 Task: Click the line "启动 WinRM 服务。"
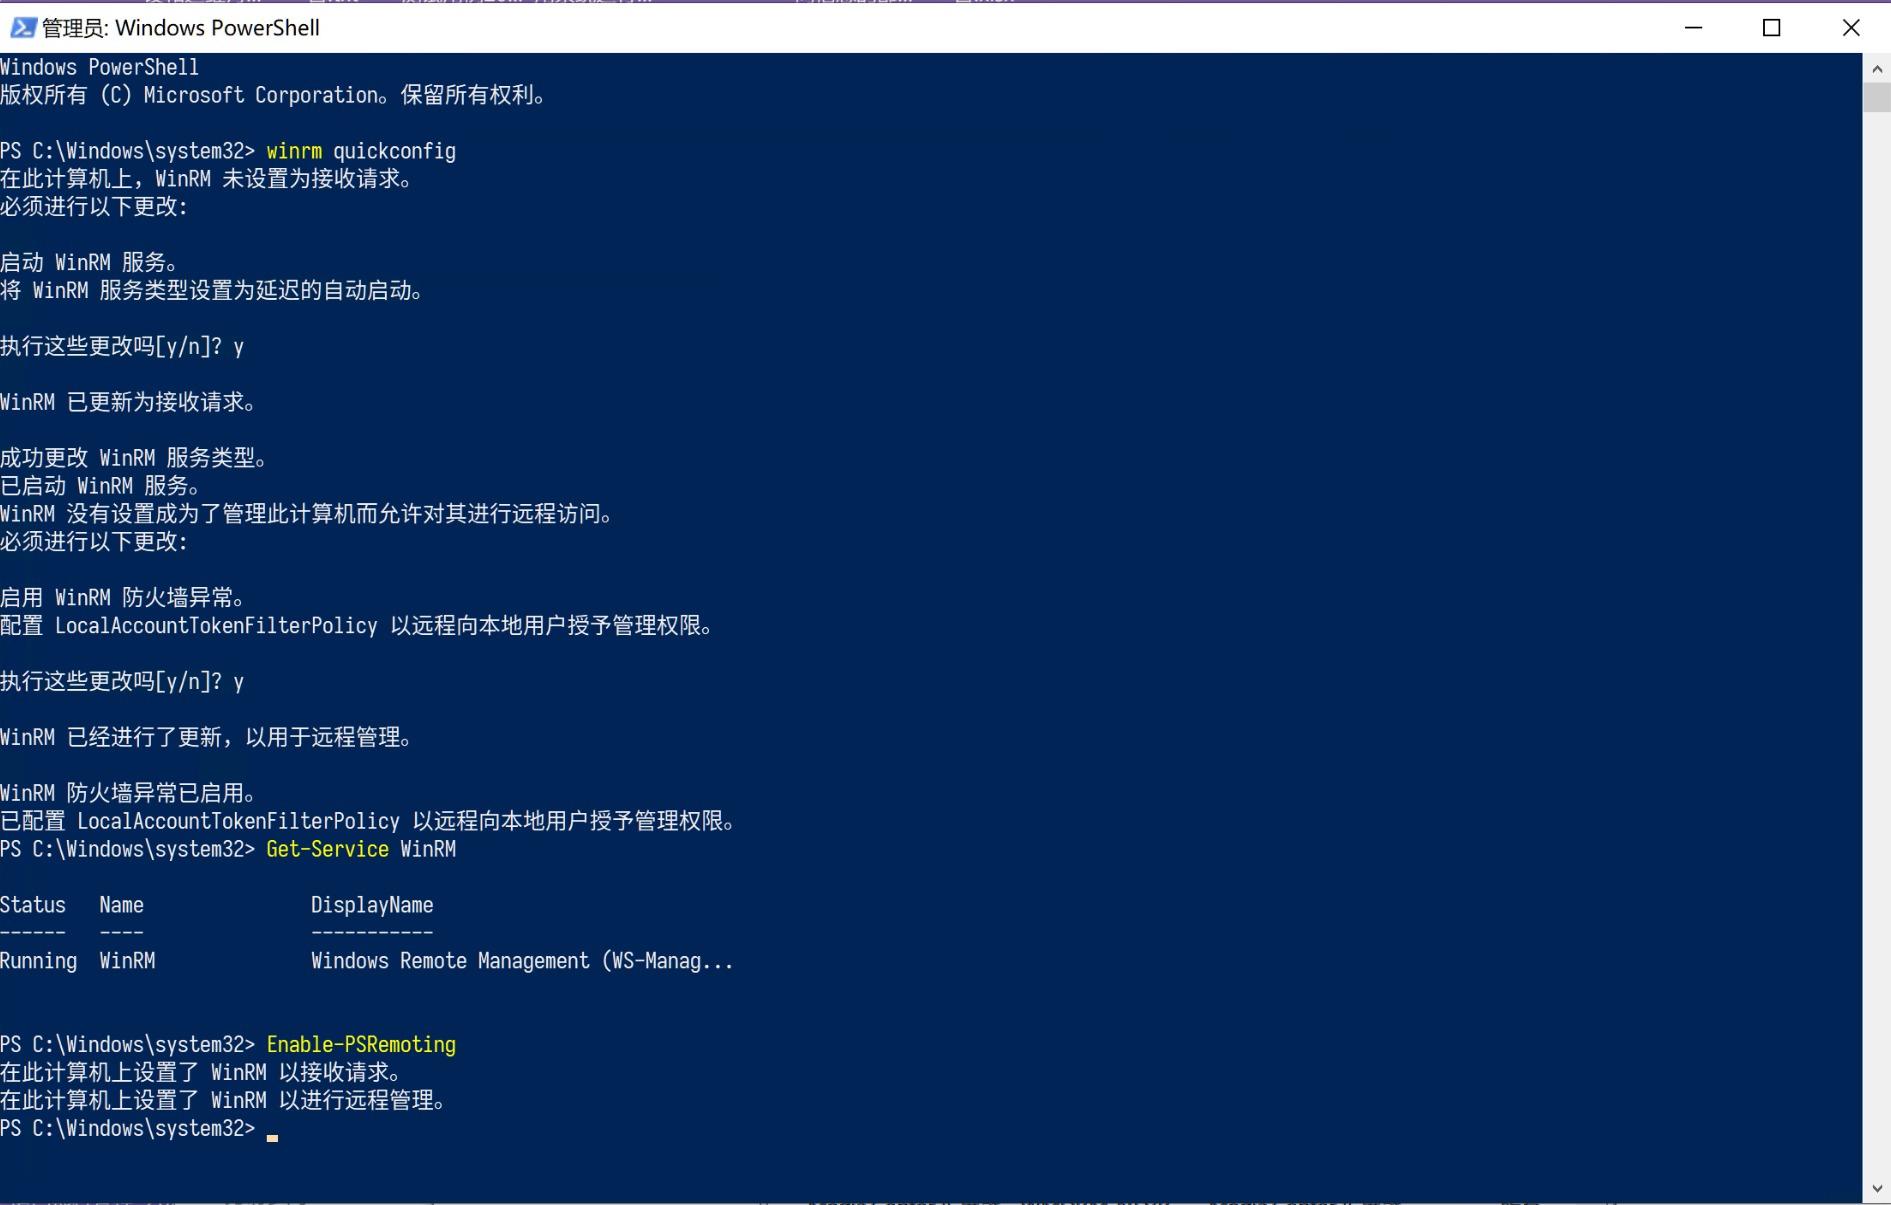(90, 262)
